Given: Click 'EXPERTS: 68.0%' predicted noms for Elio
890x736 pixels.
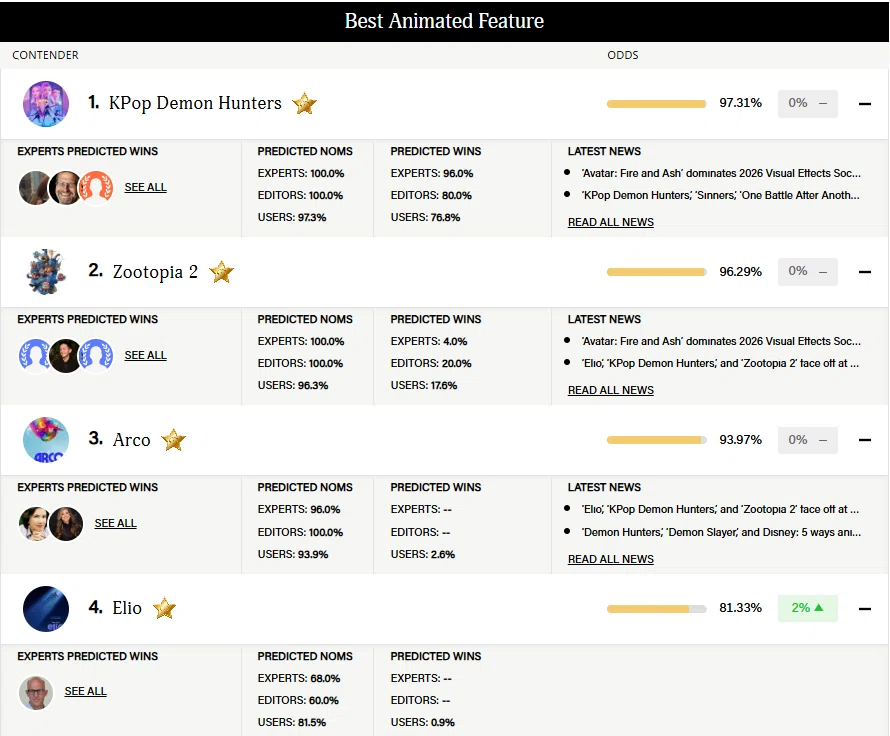Looking at the screenshot, I should [299, 678].
